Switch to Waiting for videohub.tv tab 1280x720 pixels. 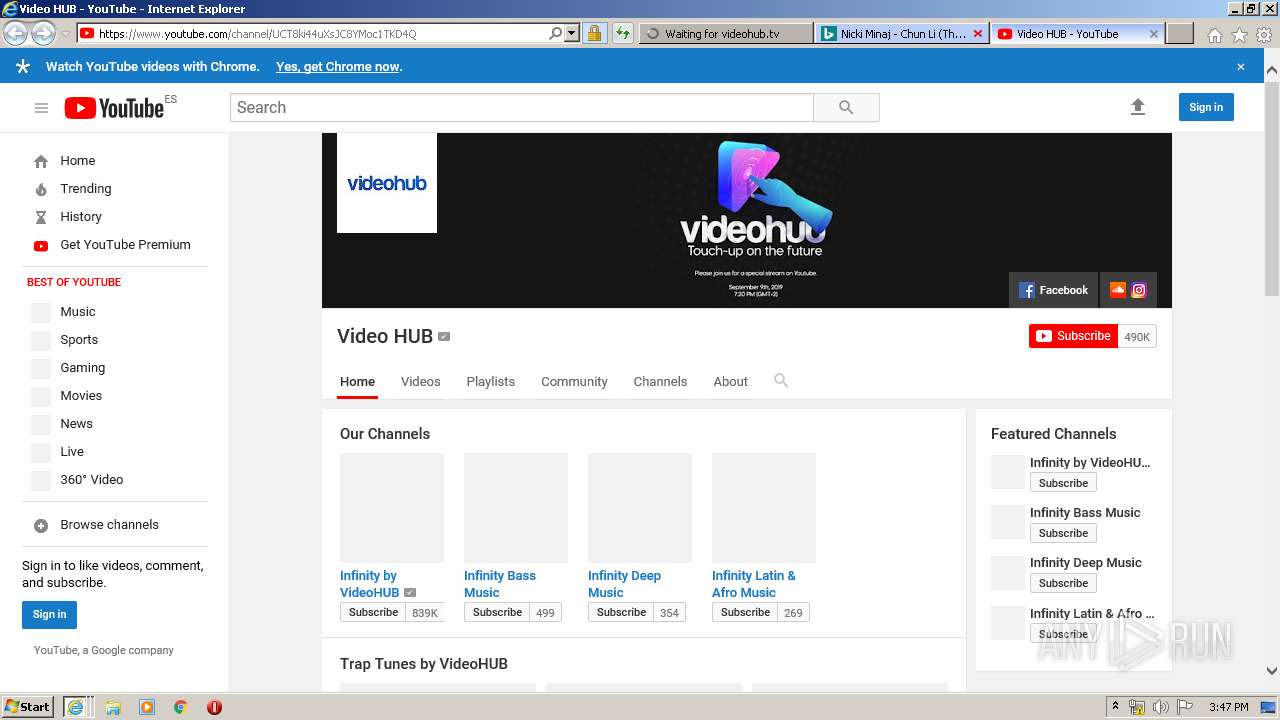[x=725, y=33]
